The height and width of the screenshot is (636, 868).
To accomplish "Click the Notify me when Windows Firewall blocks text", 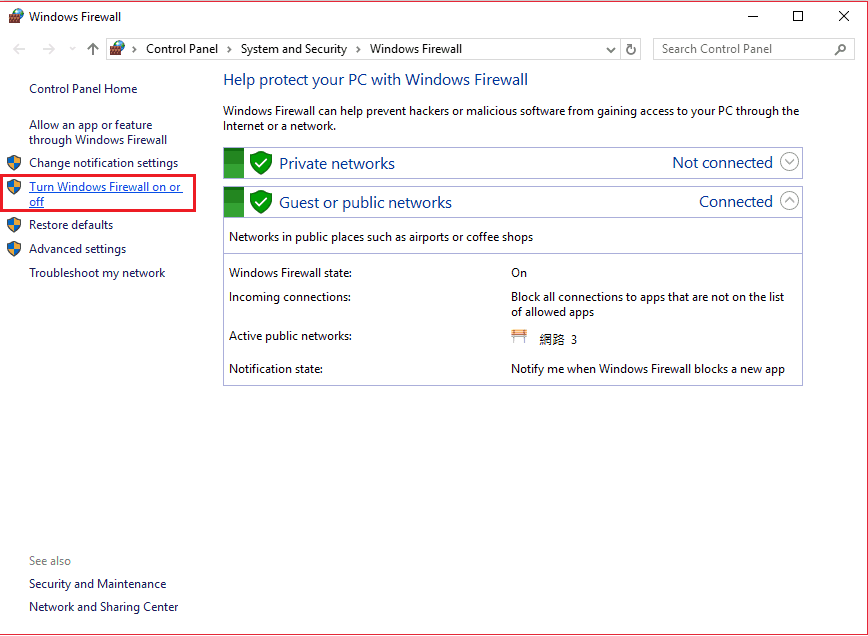I will [648, 369].
